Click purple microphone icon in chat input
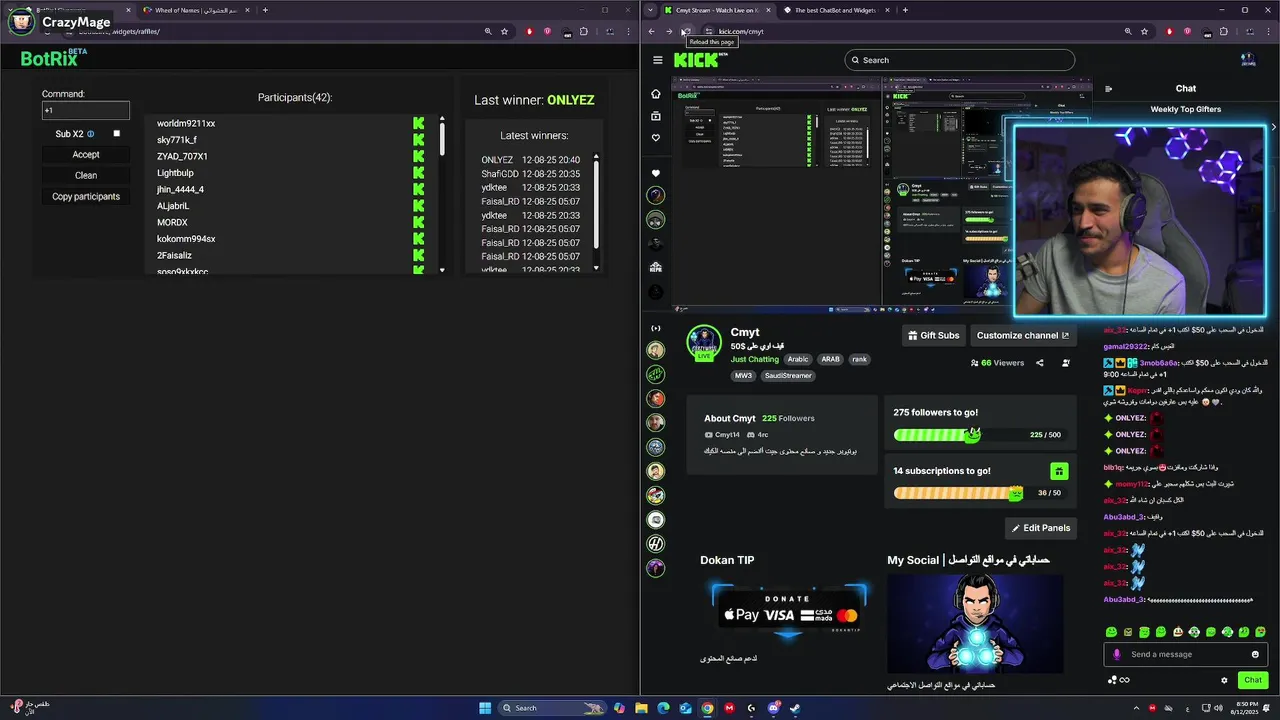This screenshot has width=1280, height=720. point(1117,655)
